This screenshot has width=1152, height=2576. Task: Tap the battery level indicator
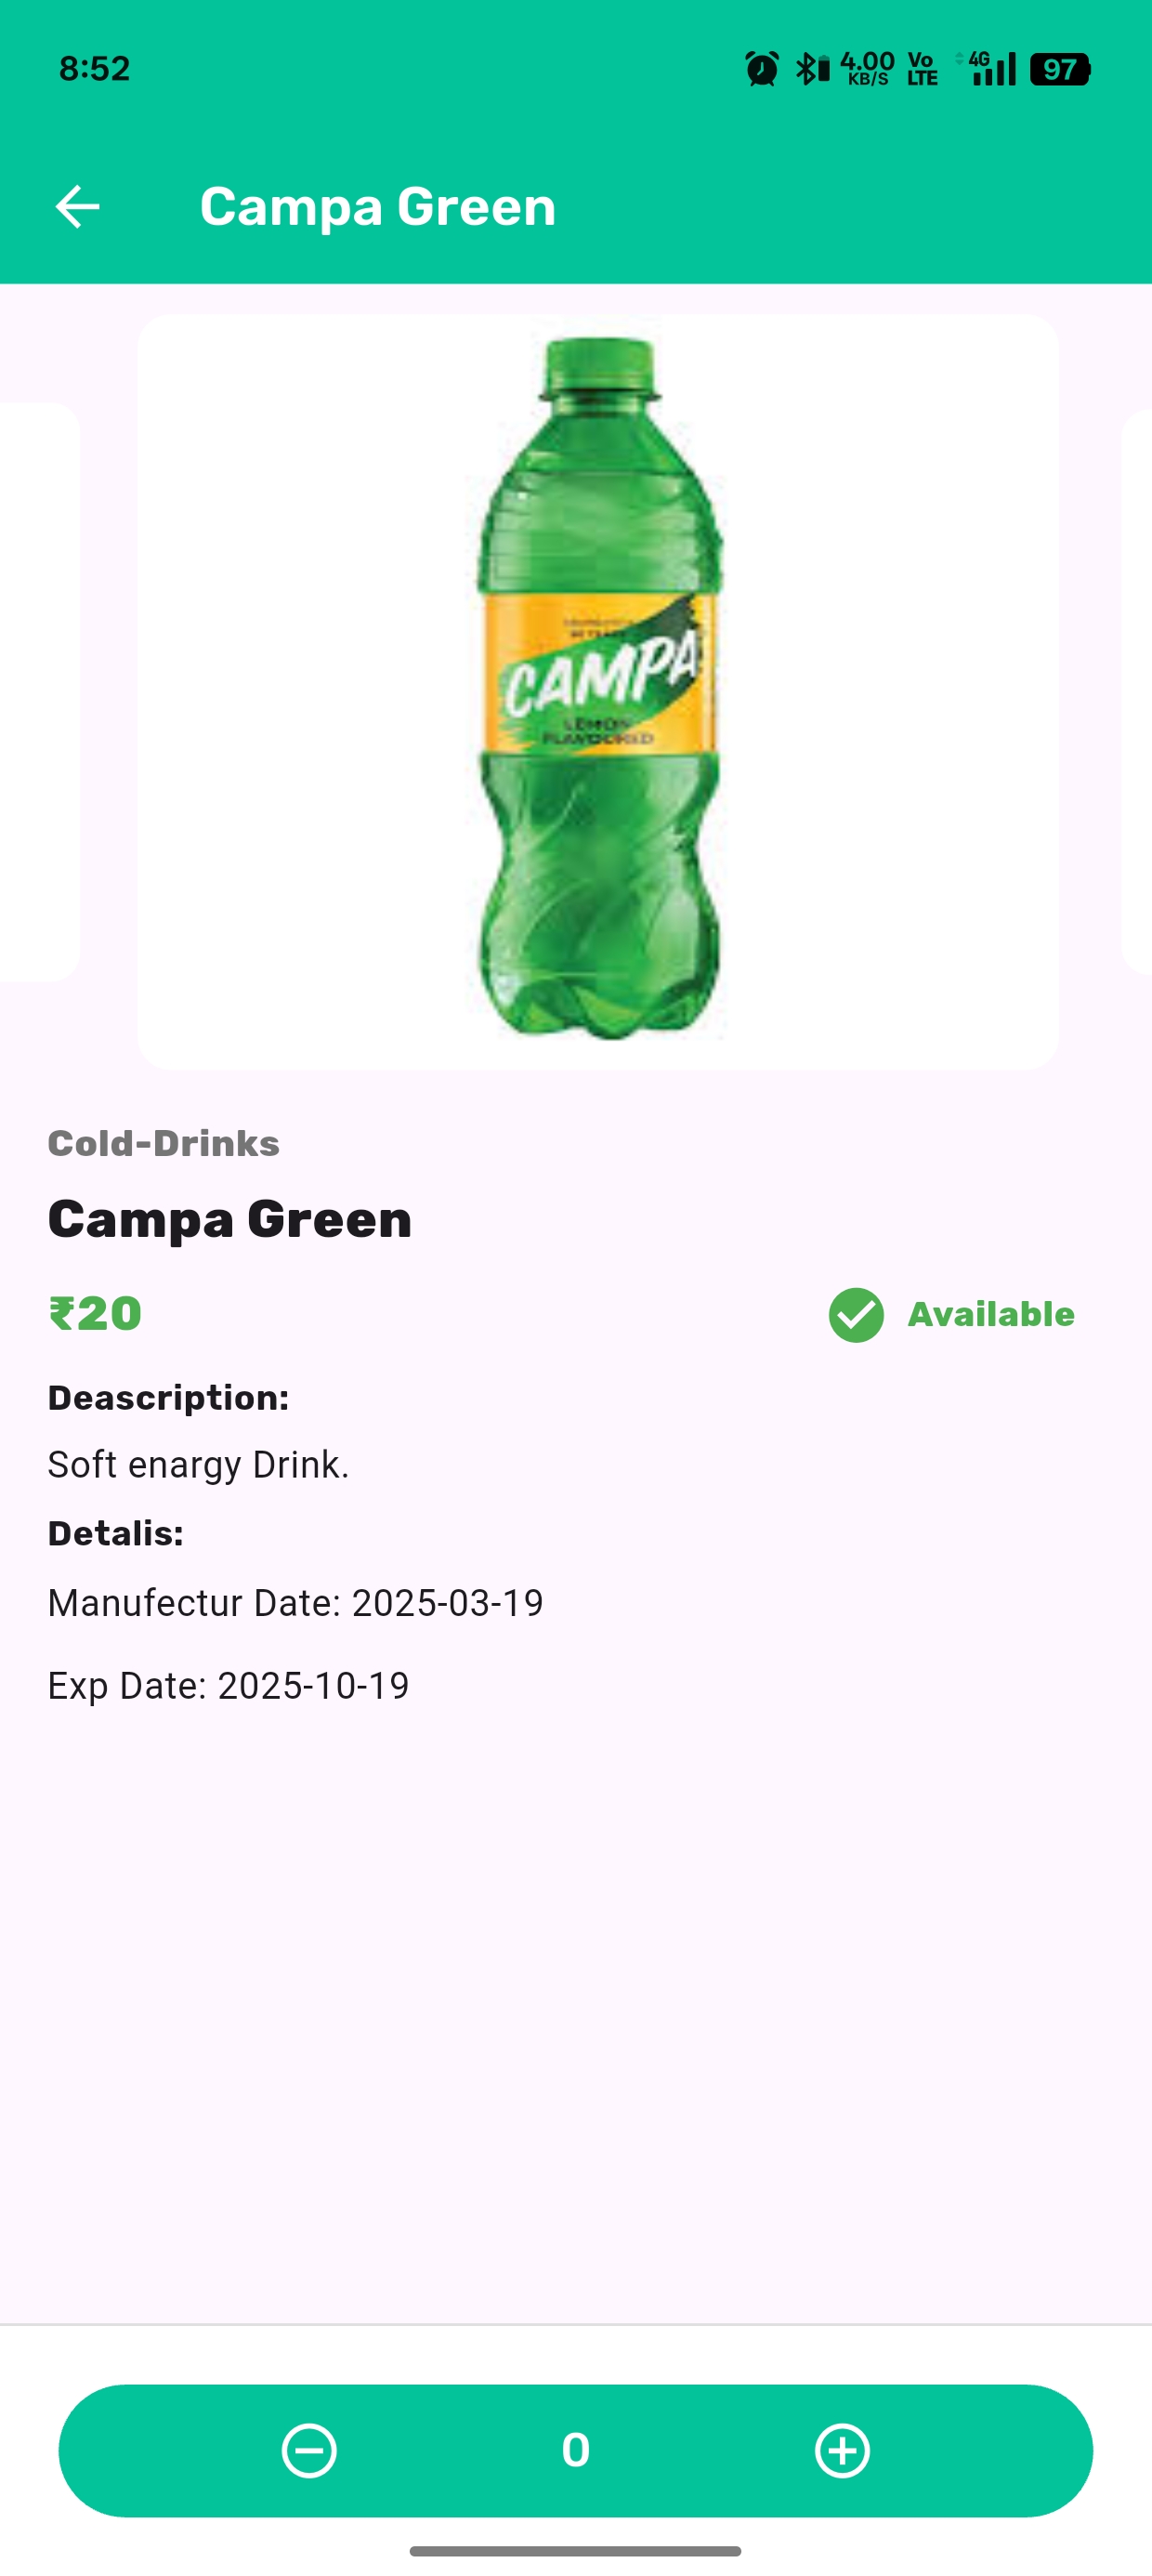pyautogui.click(x=1060, y=69)
